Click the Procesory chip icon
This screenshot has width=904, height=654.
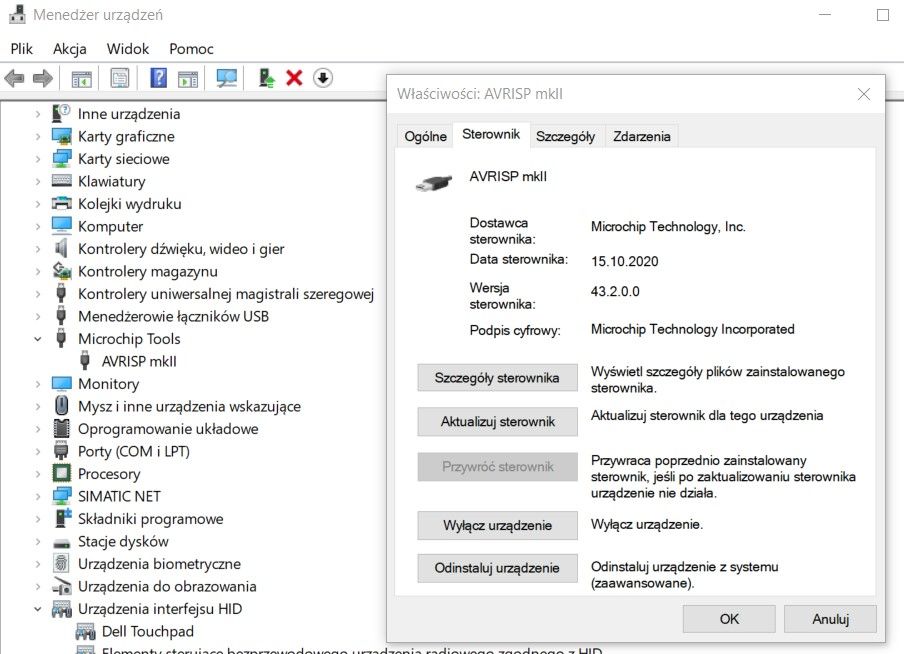click(61, 473)
